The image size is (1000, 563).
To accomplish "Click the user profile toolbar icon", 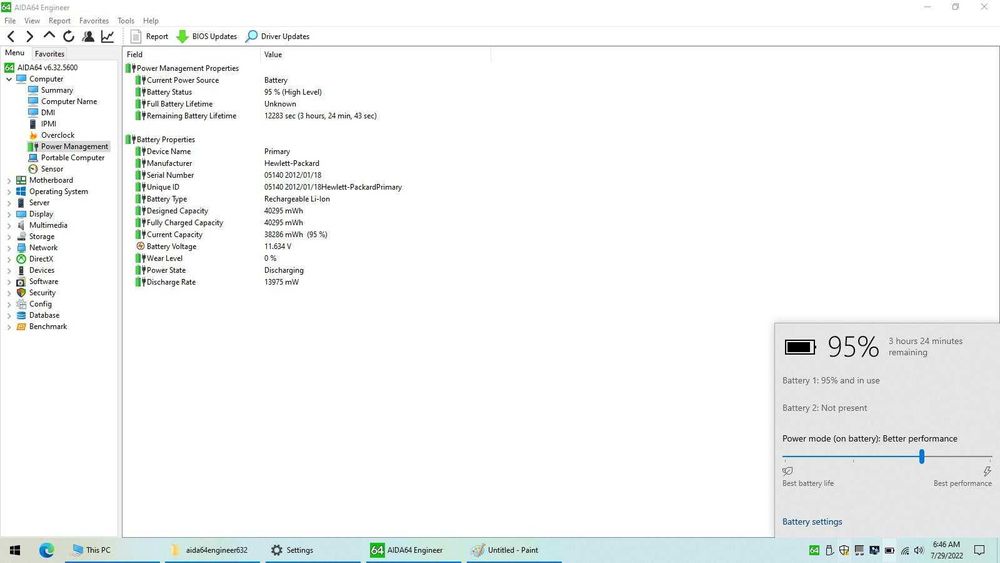I will 88,36.
